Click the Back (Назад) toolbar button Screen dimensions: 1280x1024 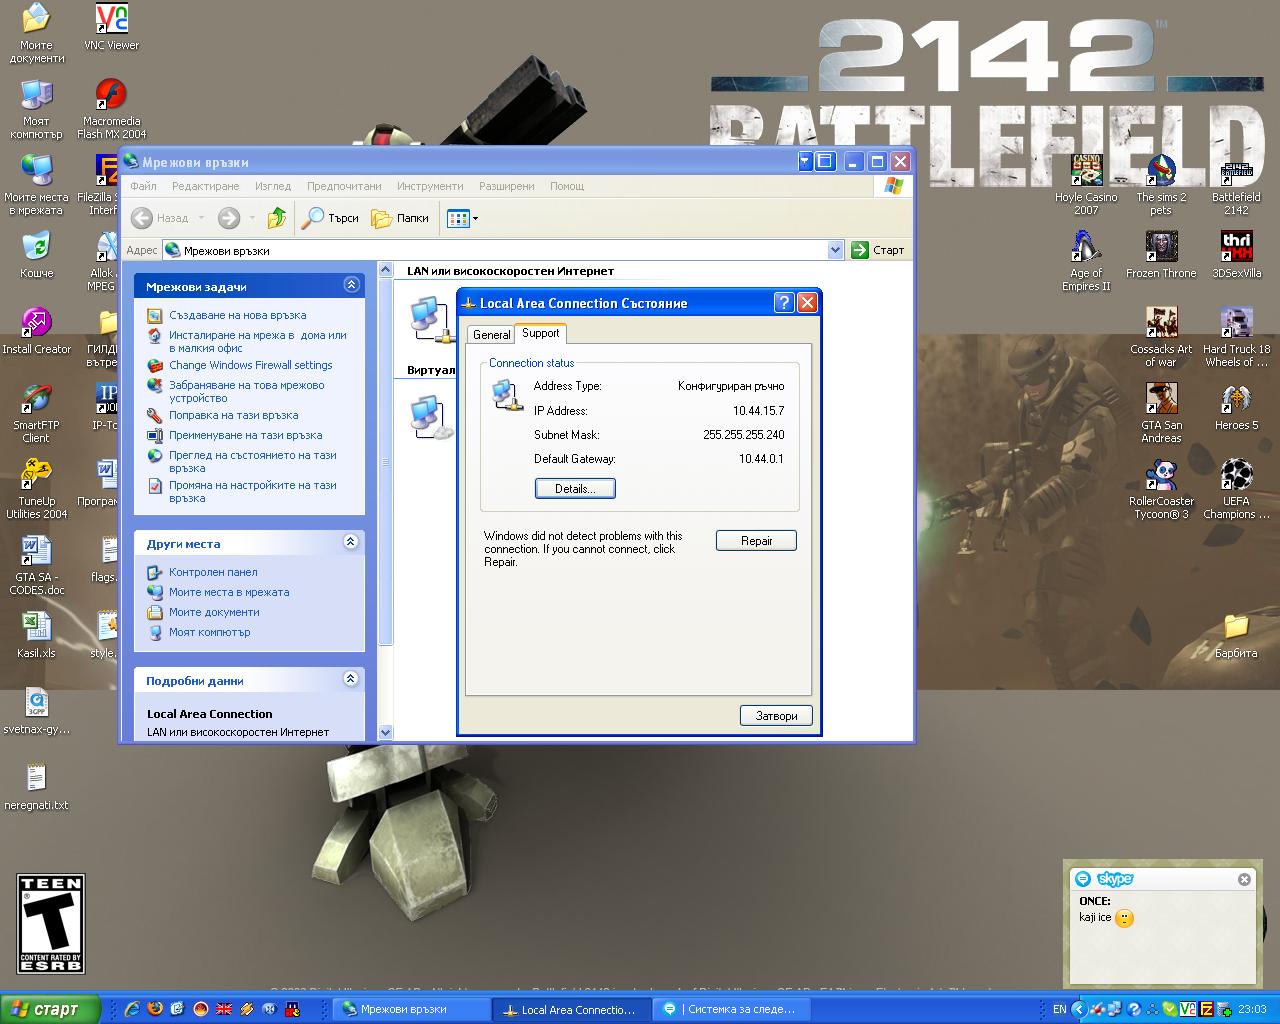[x=160, y=217]
